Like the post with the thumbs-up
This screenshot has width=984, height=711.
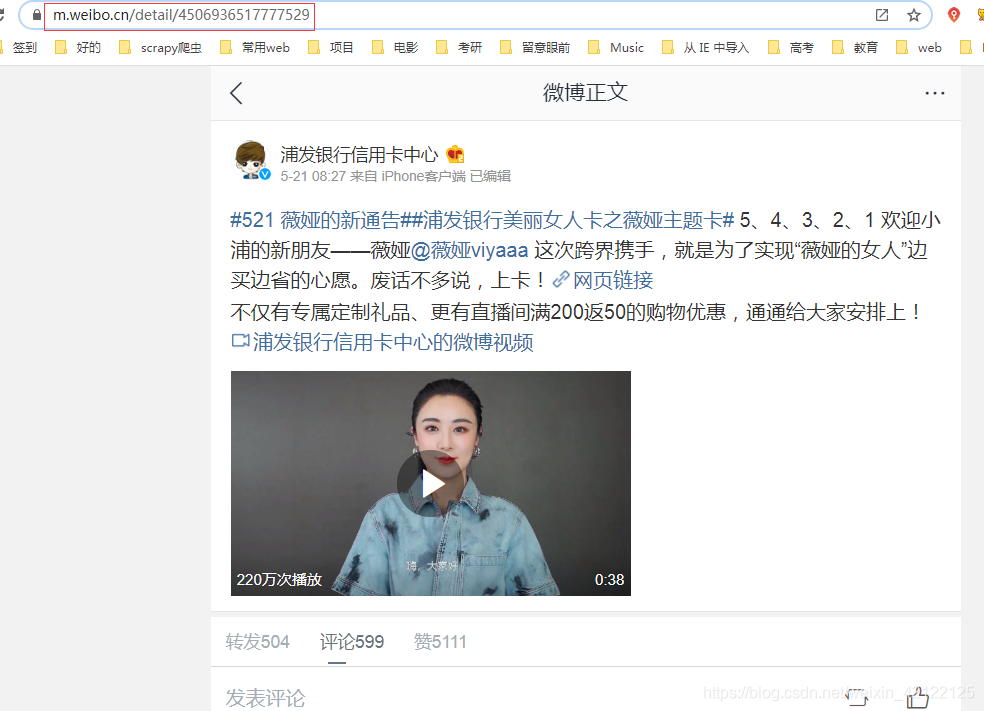pos(916,698)
